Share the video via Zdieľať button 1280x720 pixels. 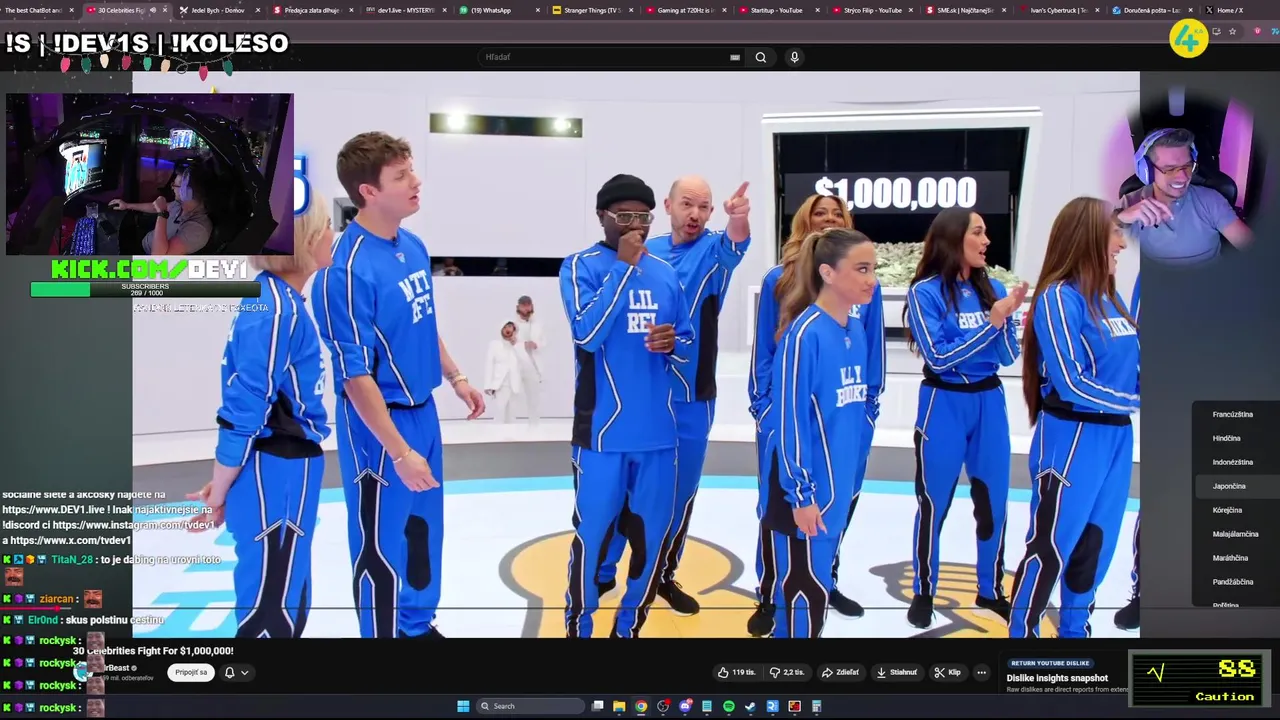tap(840, 672)
